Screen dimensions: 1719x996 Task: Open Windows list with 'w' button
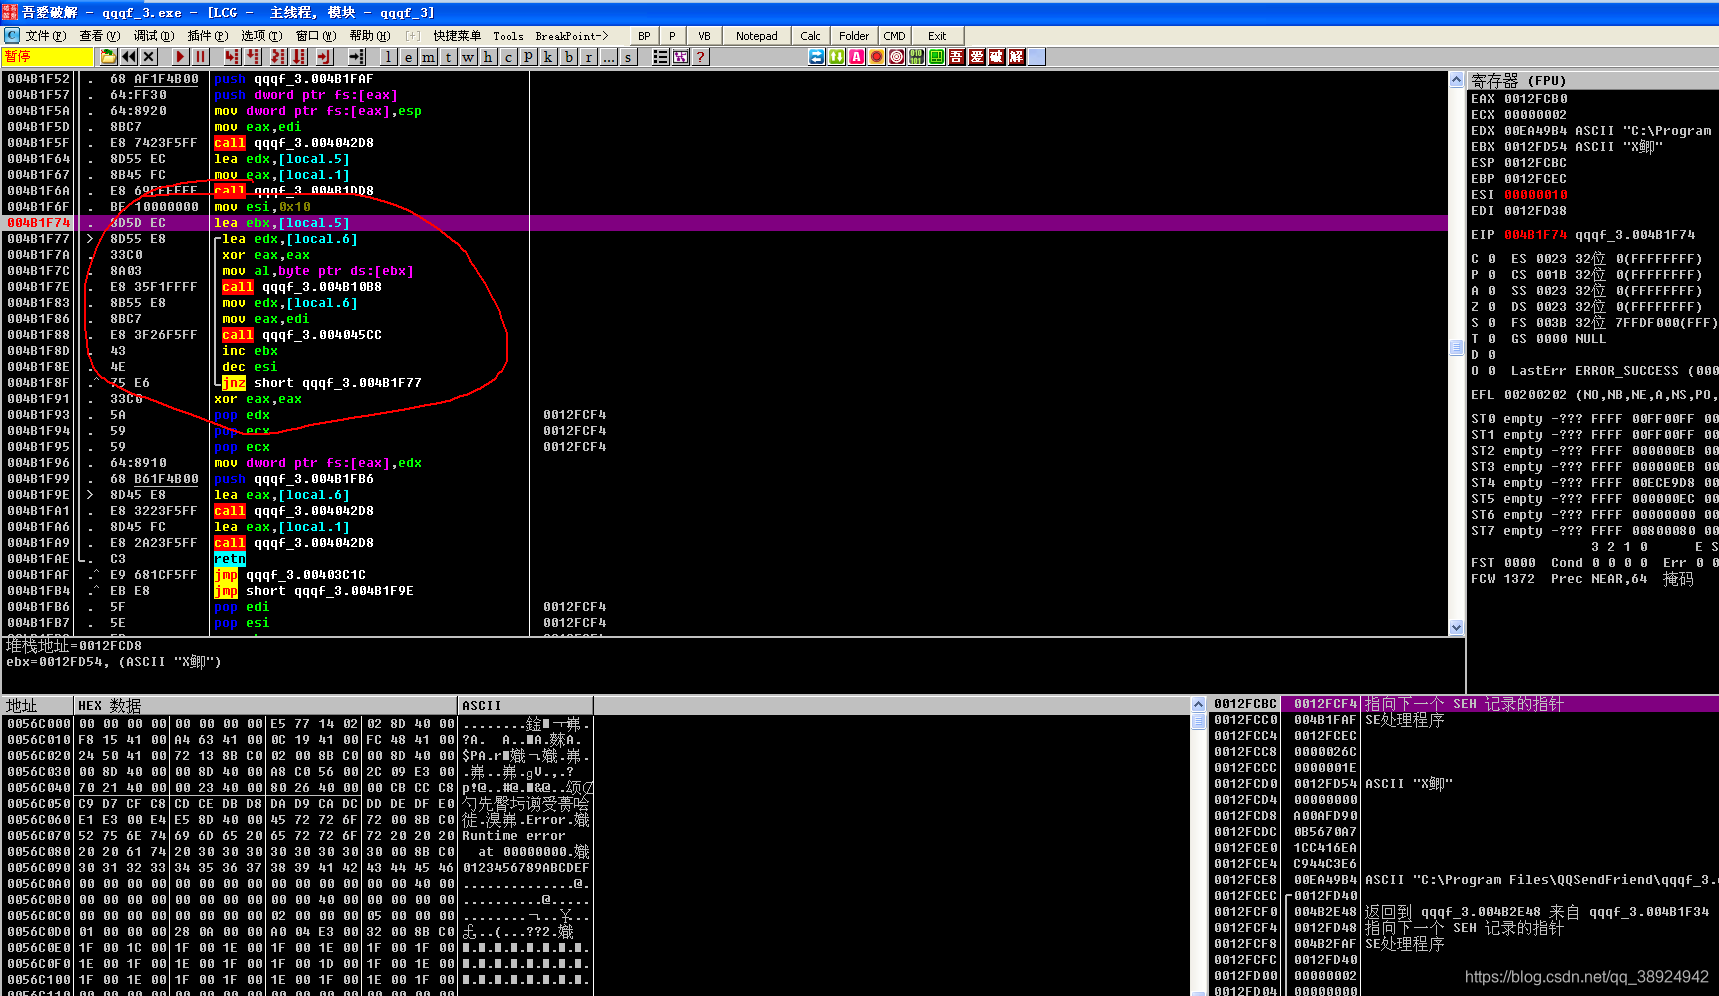468,57
